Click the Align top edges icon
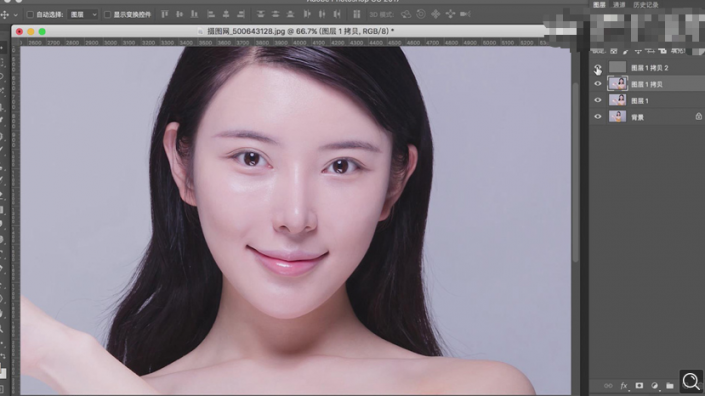The width and height of the screenshot is (705, 396). click(165, 14)
